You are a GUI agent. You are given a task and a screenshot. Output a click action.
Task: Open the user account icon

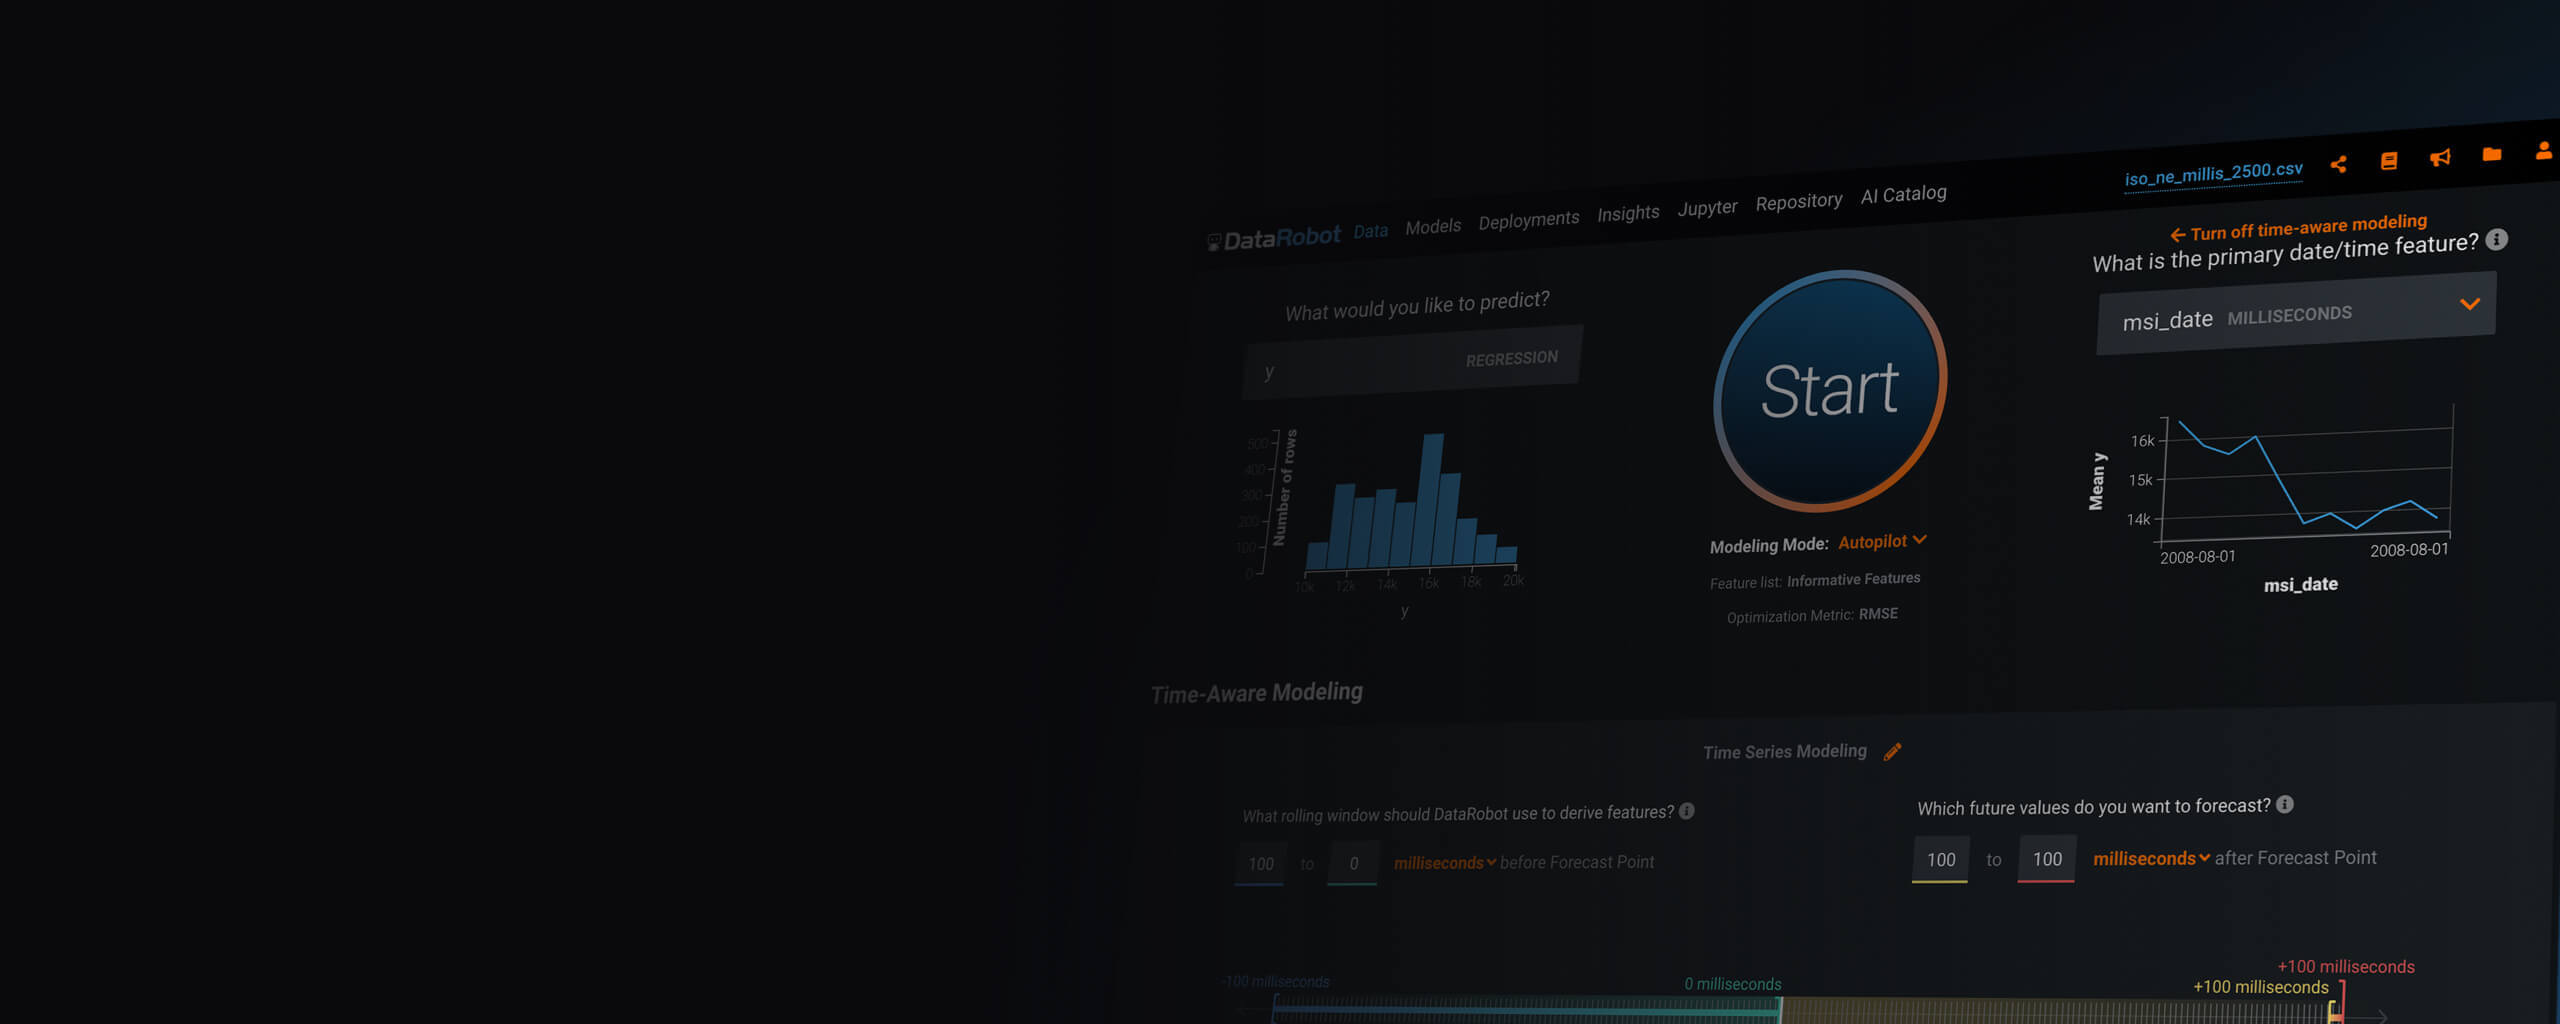pos(2544,150)
